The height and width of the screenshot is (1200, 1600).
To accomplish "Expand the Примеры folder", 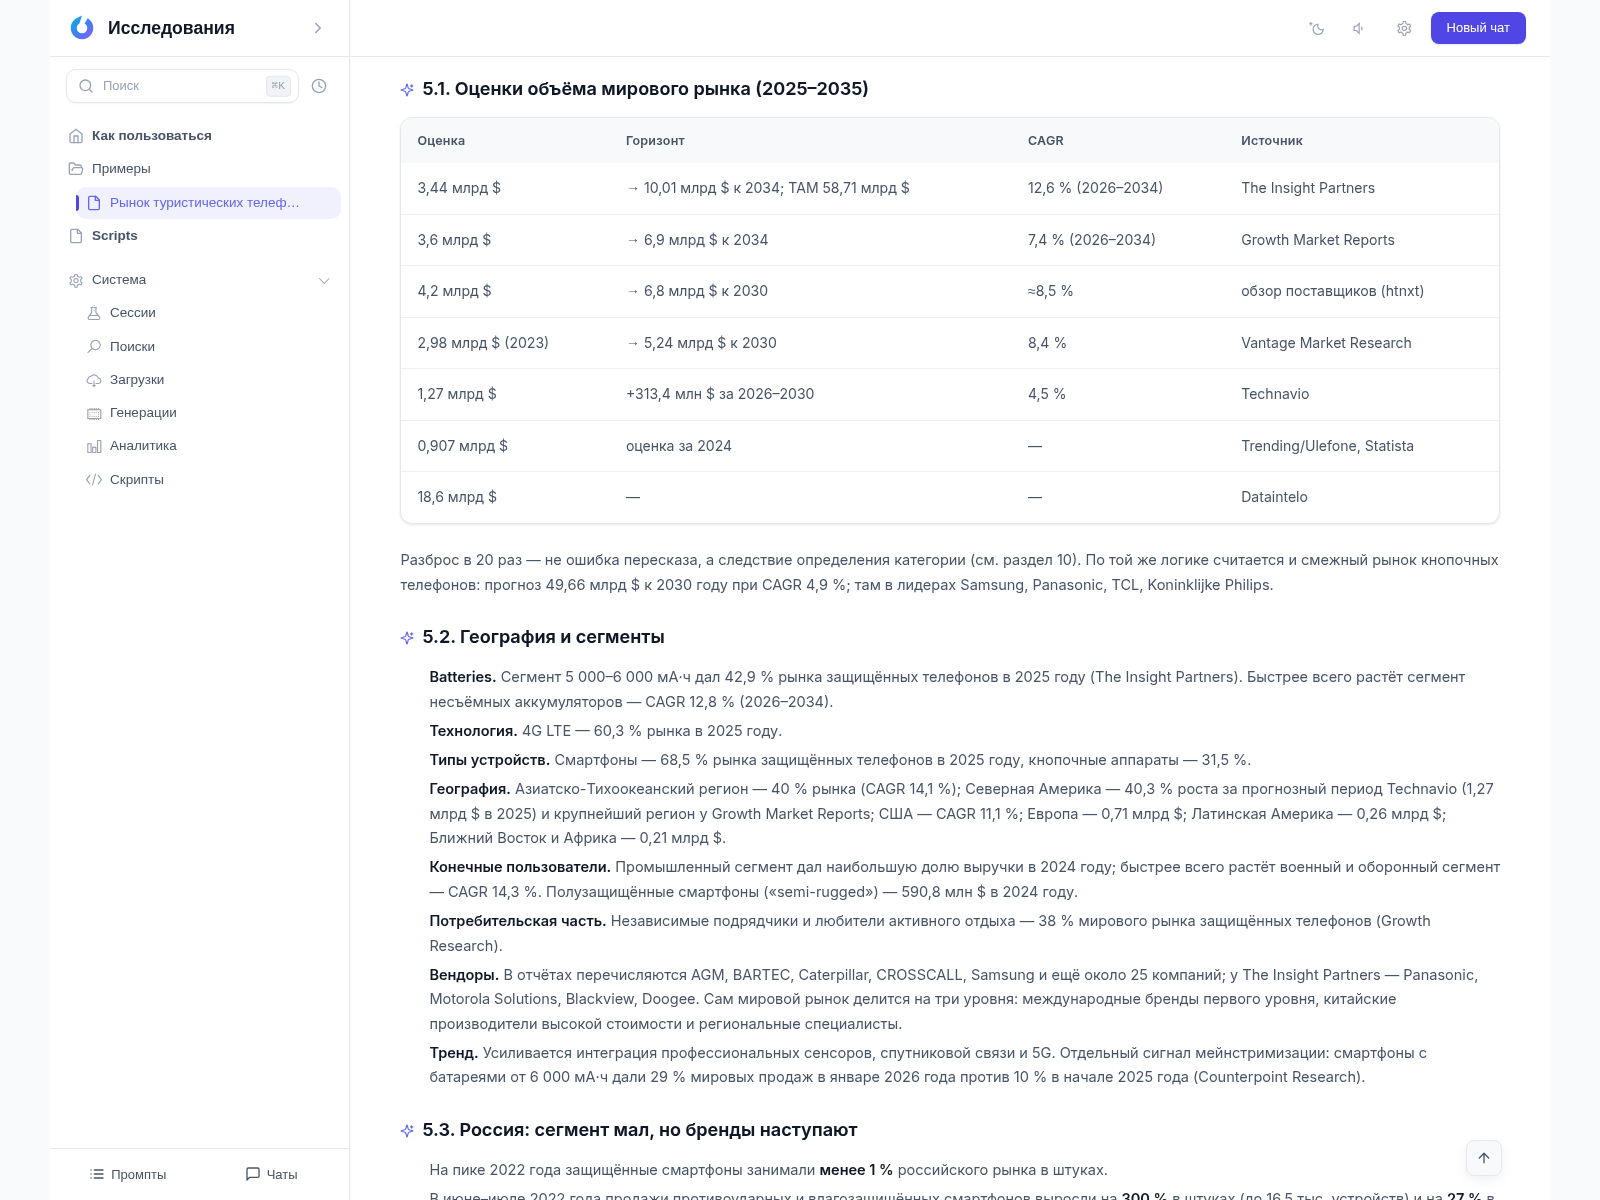I will pos(121,169).
